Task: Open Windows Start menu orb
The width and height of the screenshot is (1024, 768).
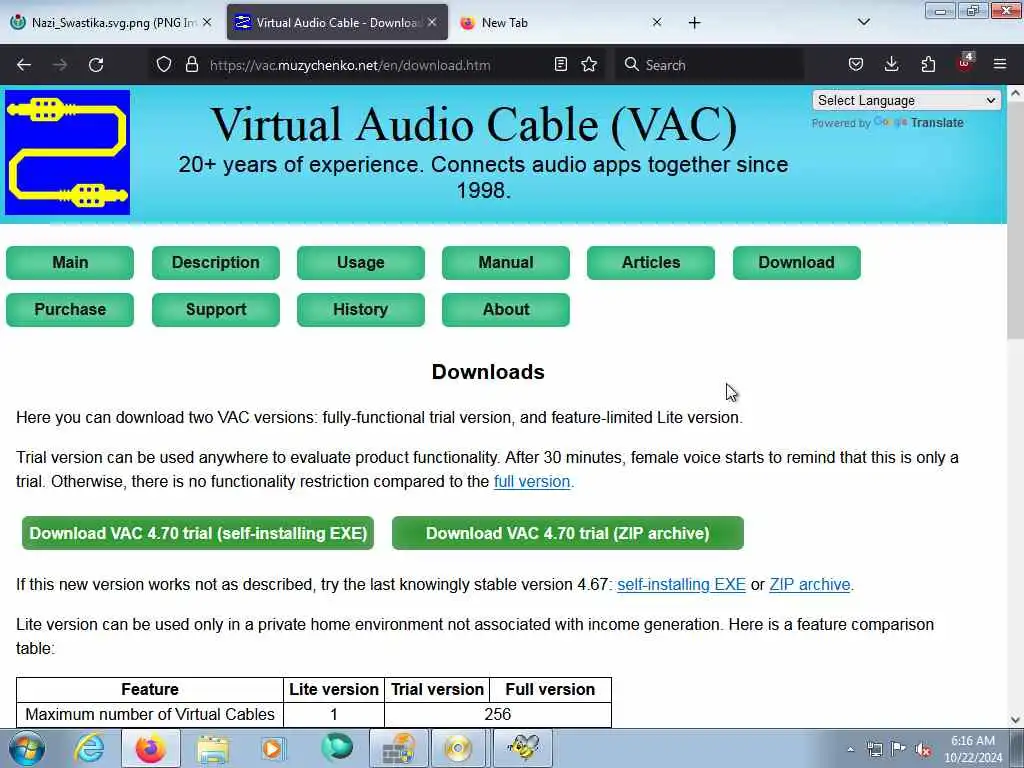Action: coord(27,748)
